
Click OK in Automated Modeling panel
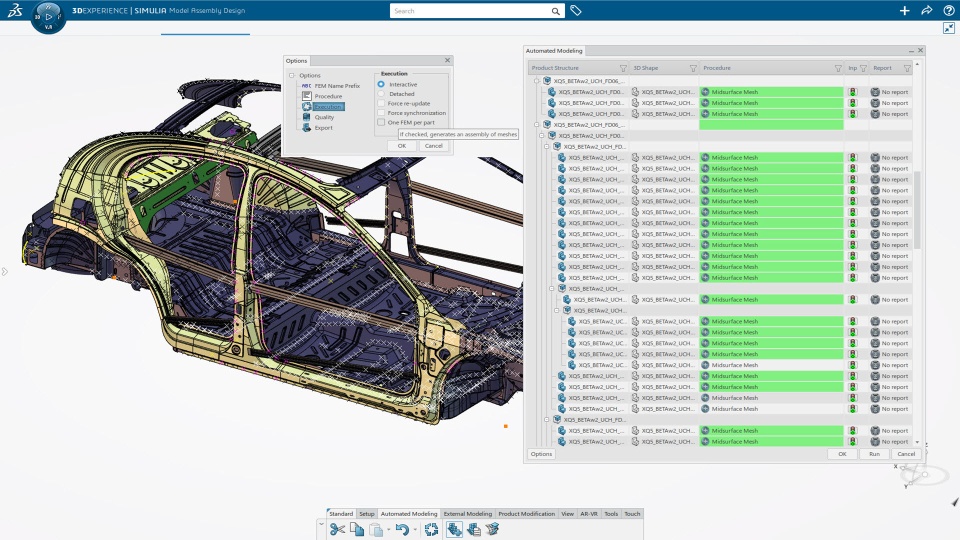pos(842,454)
